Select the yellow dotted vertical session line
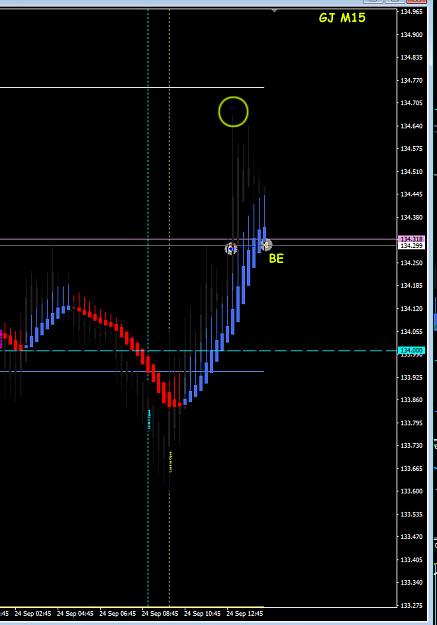 pos(170,308)
